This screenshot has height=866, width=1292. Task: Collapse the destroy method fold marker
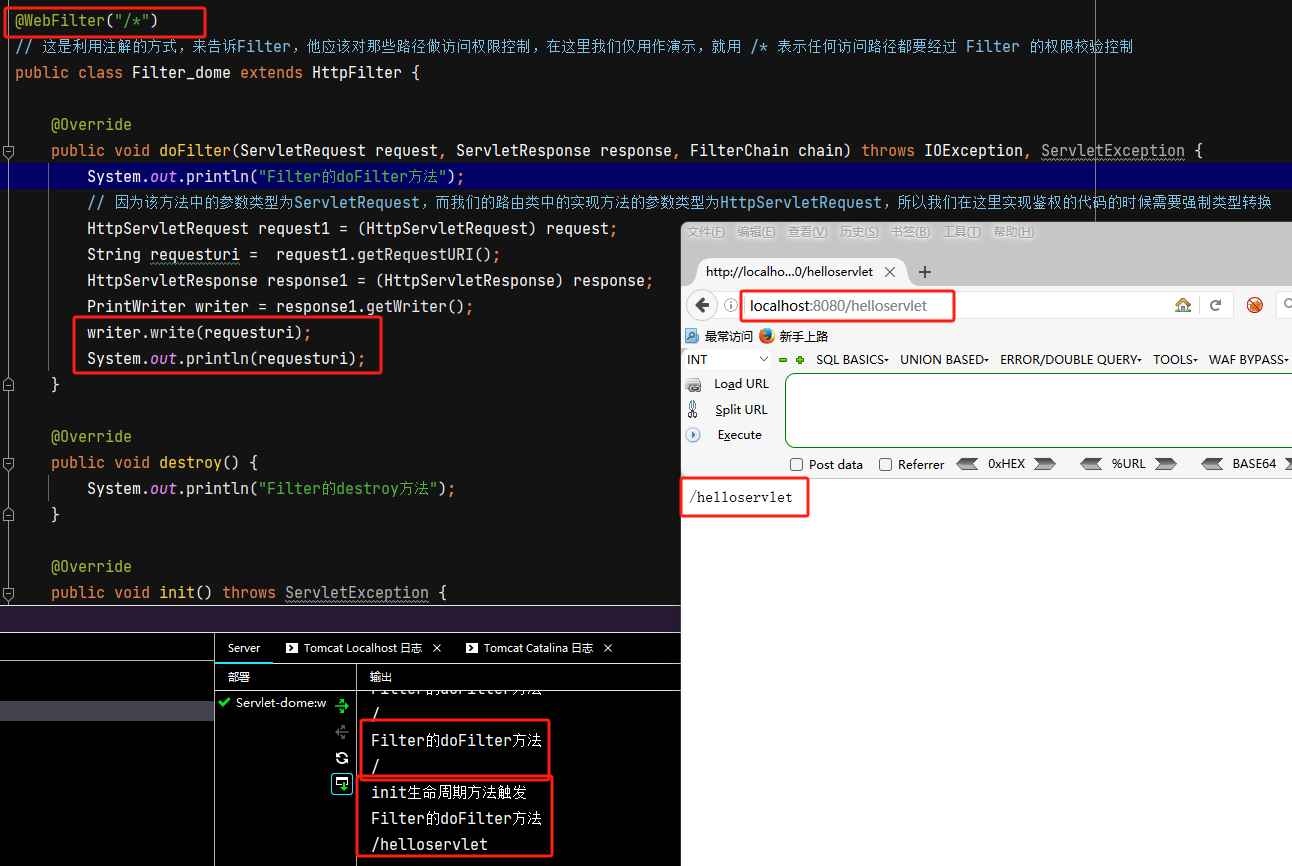(x=8, y=463)
